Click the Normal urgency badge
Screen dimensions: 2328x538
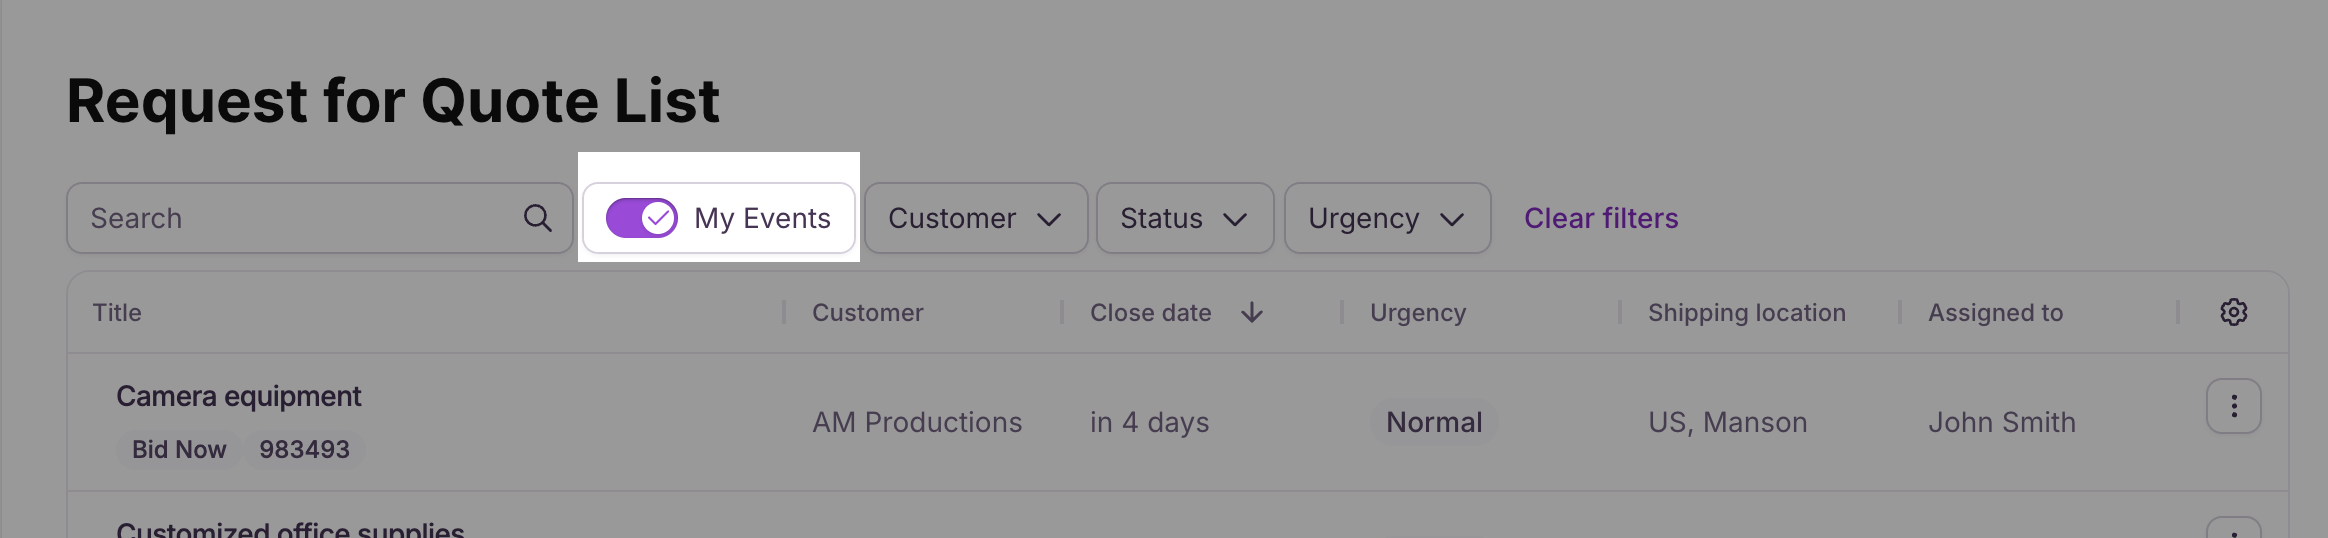[1434, 422]
